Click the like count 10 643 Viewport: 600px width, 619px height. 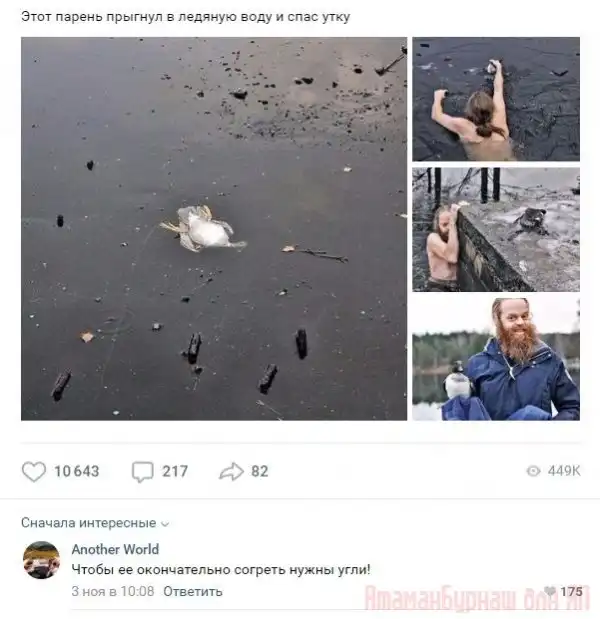[x=77, y=471]
